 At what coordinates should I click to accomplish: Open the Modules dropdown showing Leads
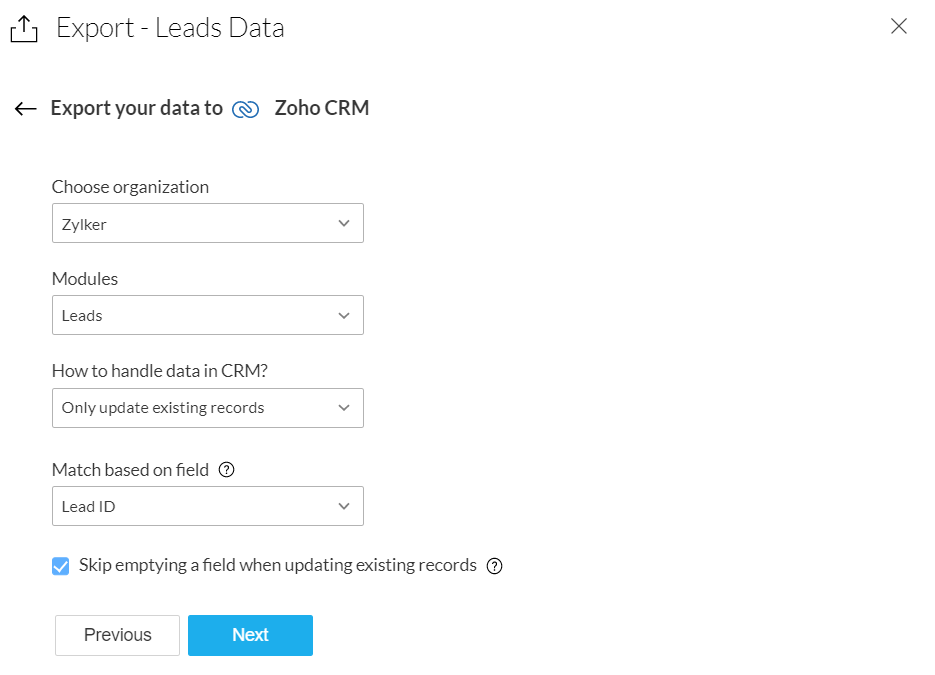coord(190,315)
